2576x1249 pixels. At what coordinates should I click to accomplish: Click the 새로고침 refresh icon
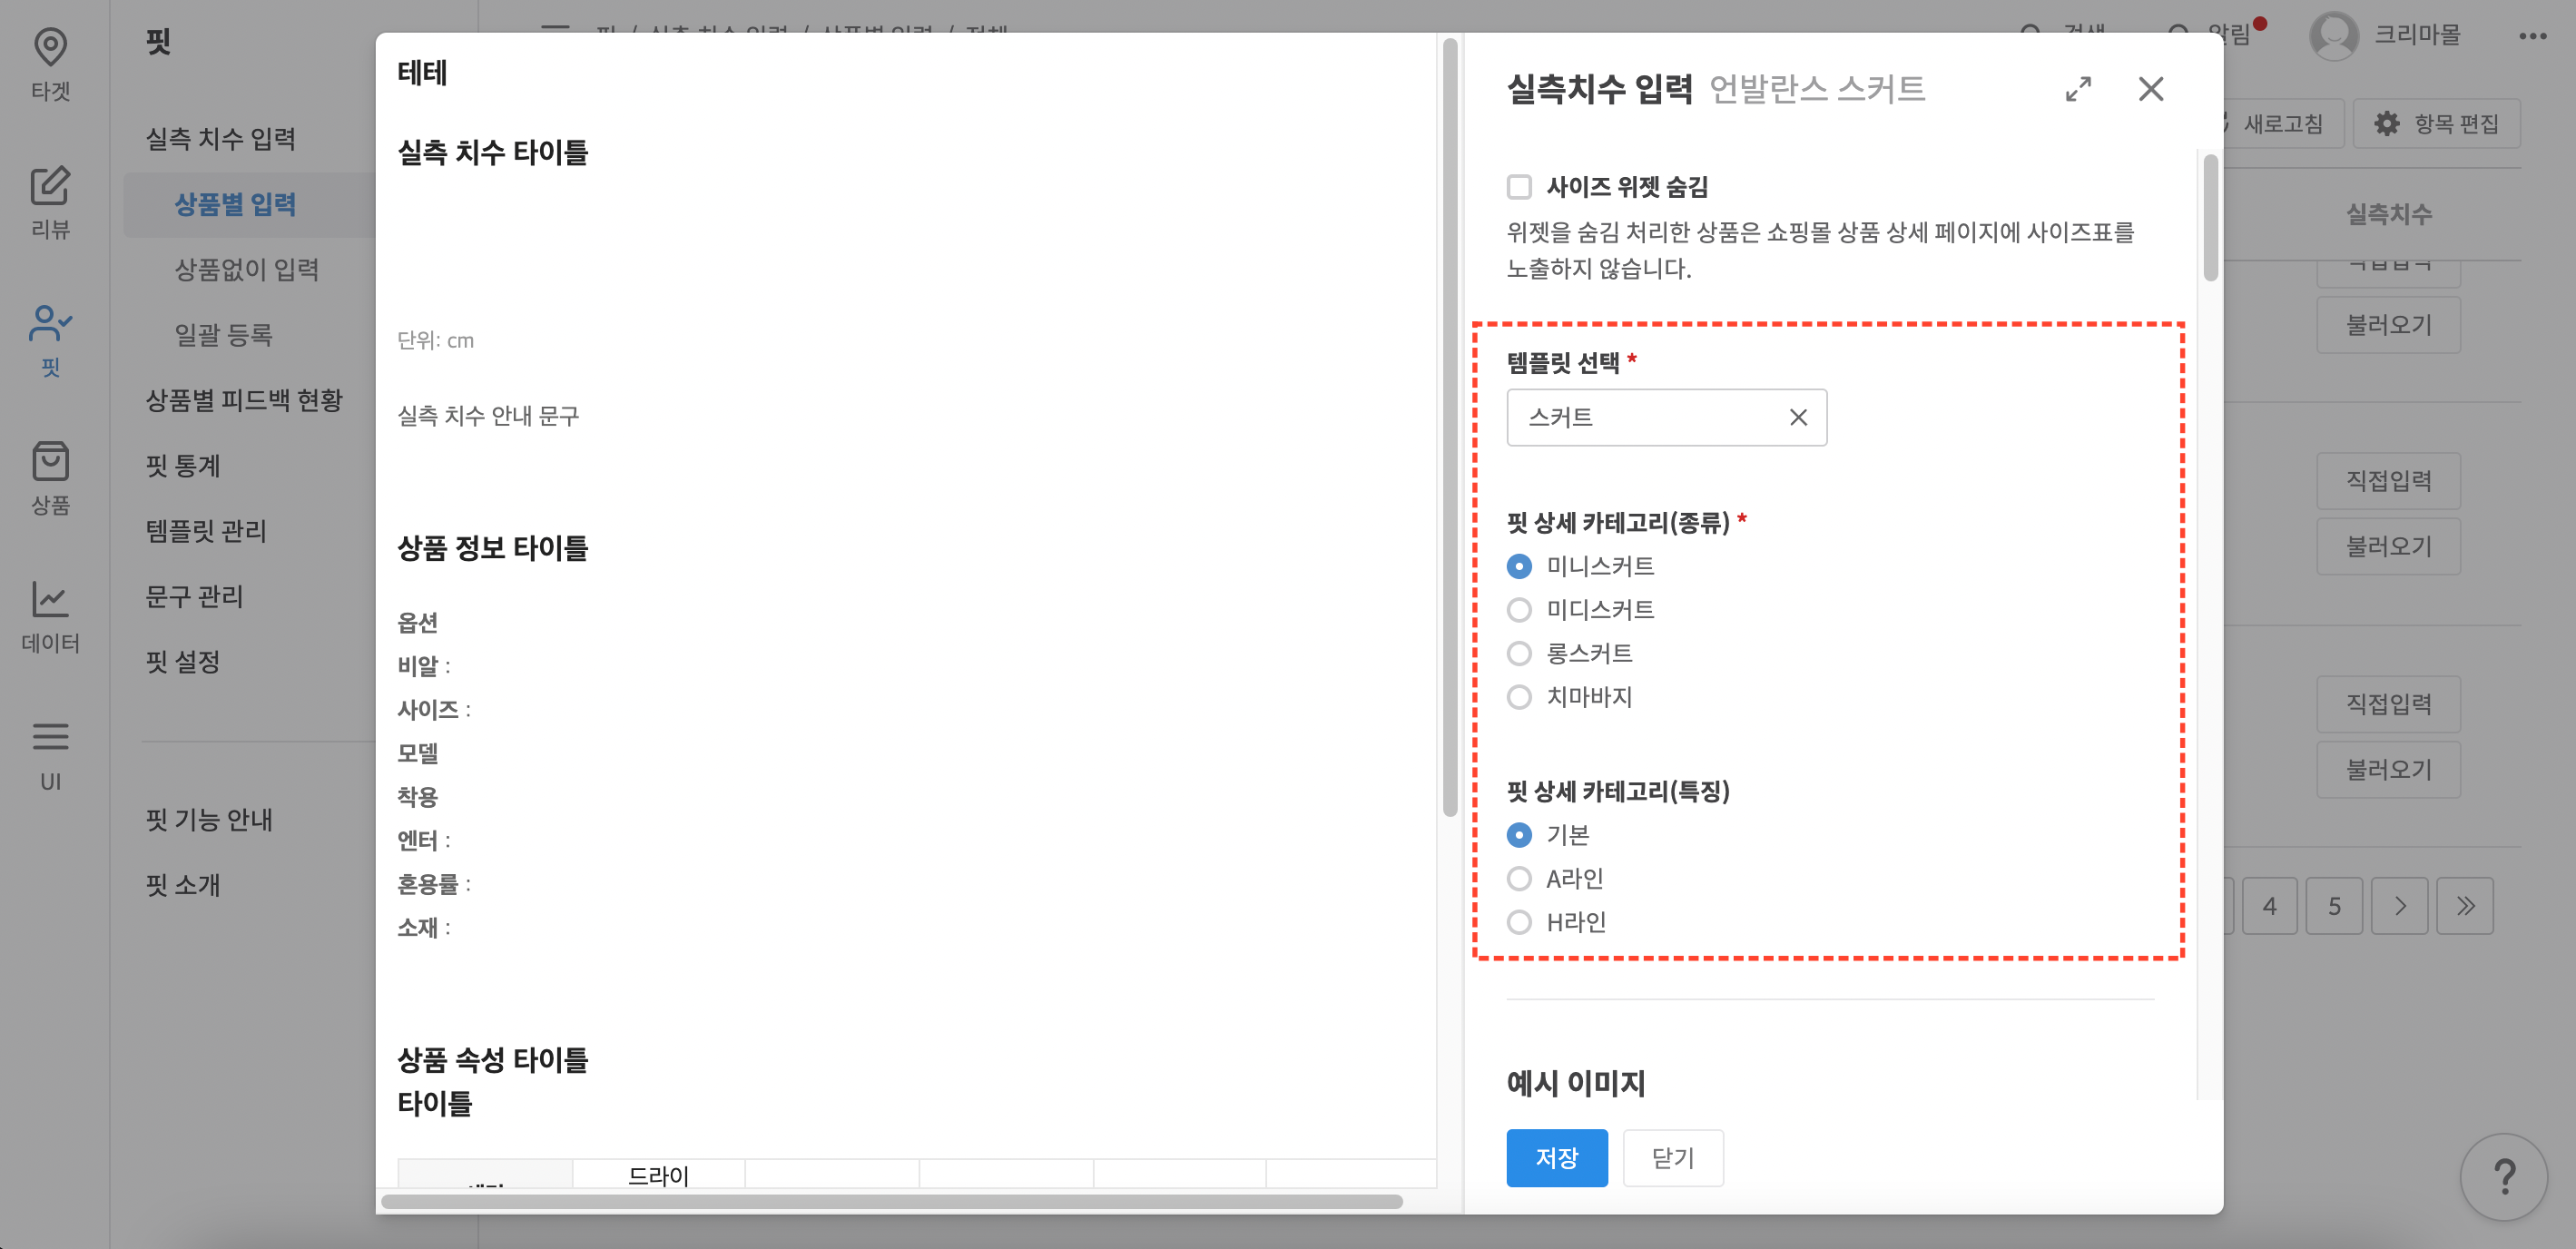[x=2222, y=123]
